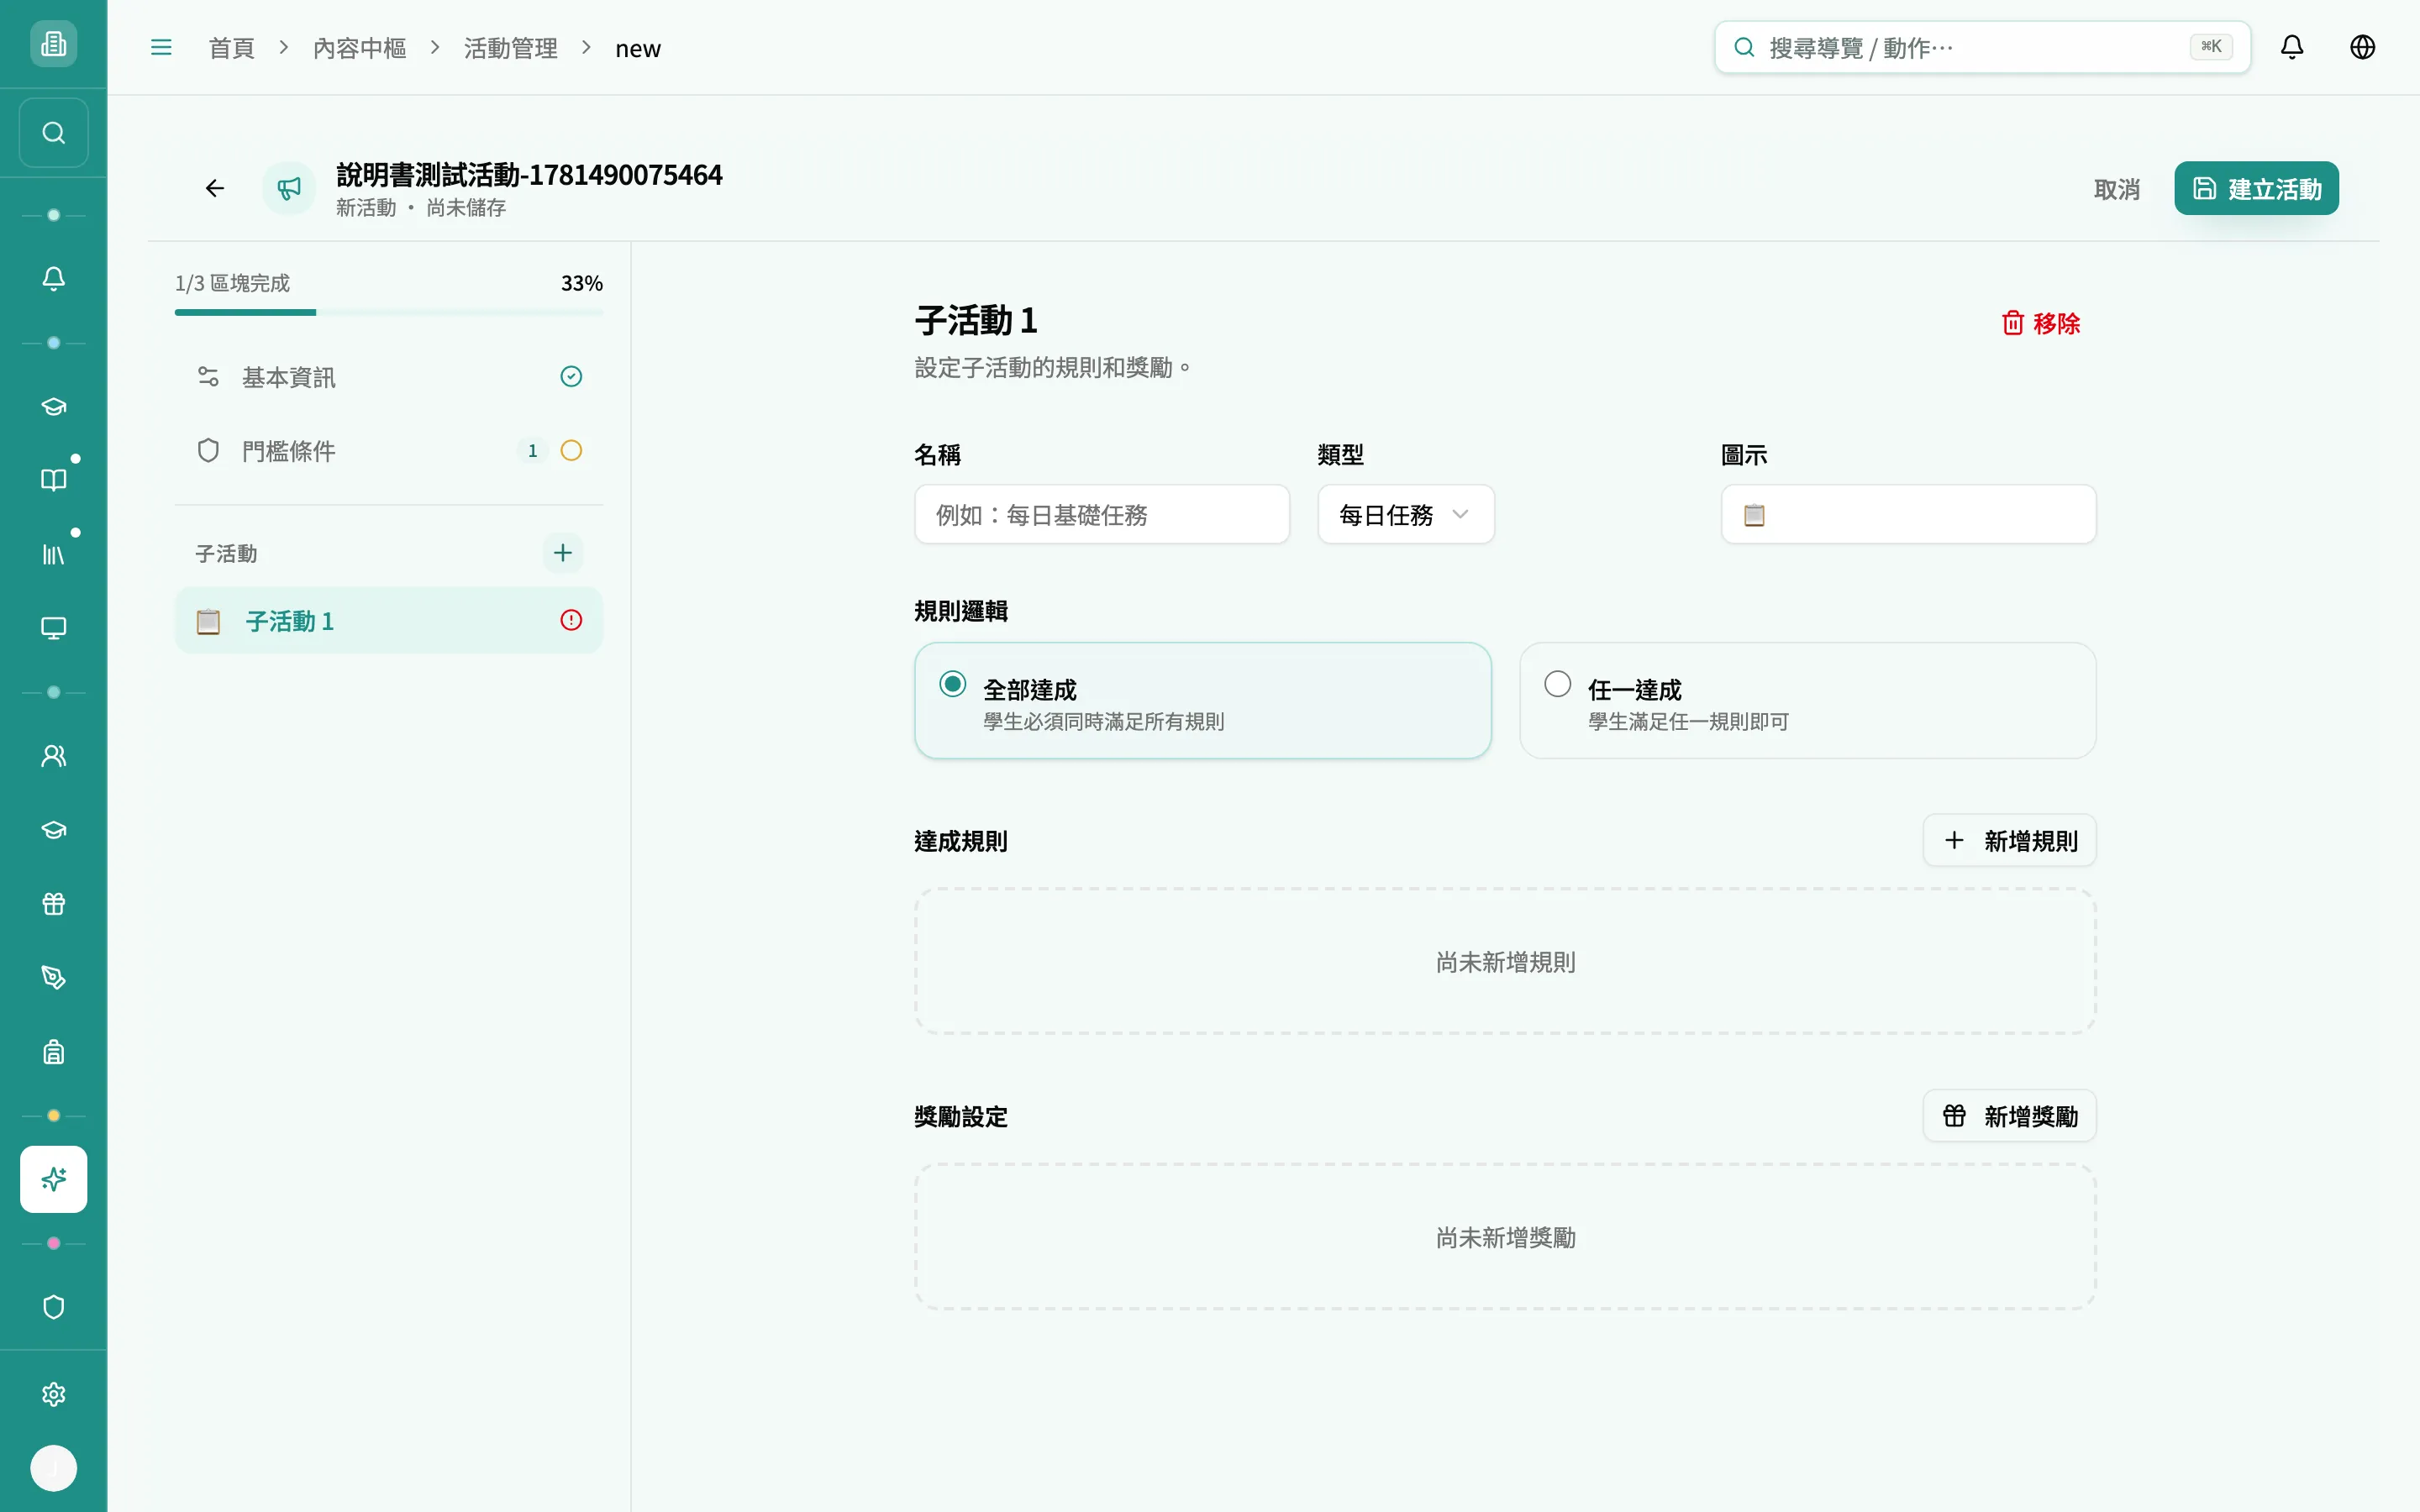Click the pen tool icon in sidebar

point(53,978)
